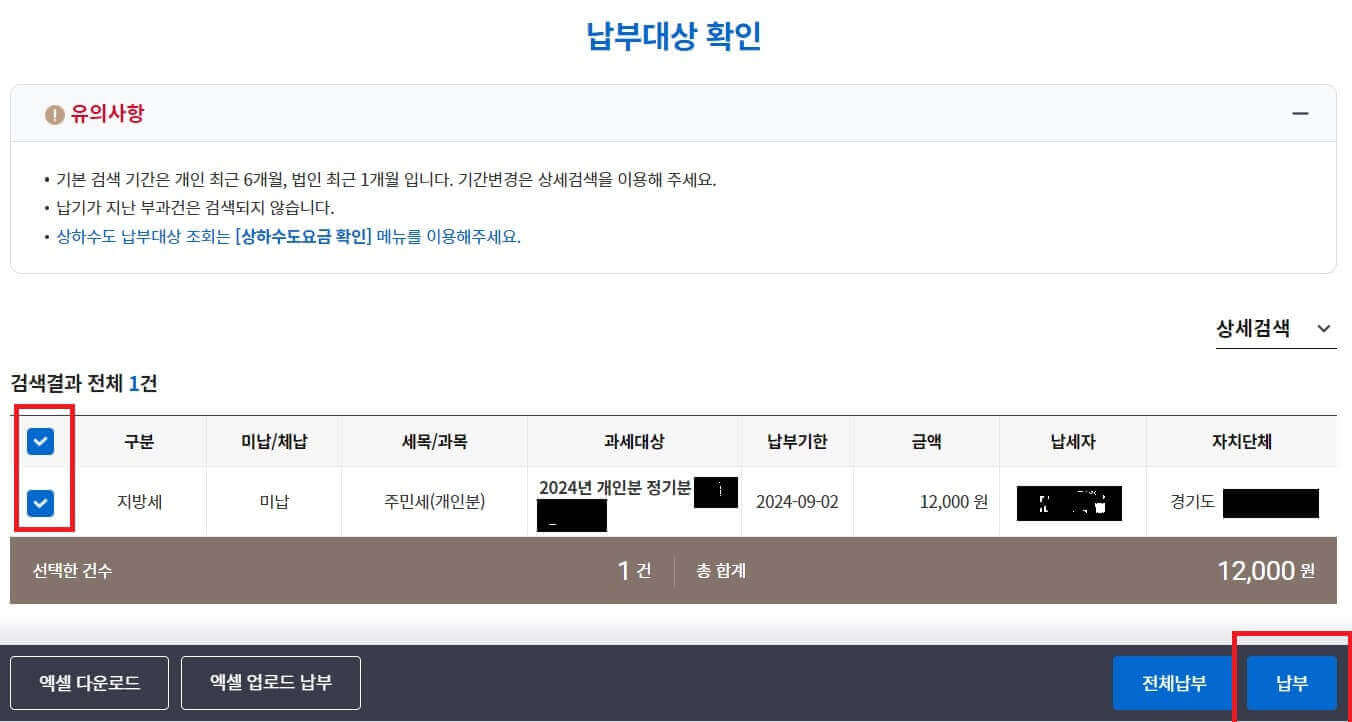1352x722 pixels.
Task: Click the 엑셀 다운로드 button
Action: pyautogui.click(x=89, y=682)
